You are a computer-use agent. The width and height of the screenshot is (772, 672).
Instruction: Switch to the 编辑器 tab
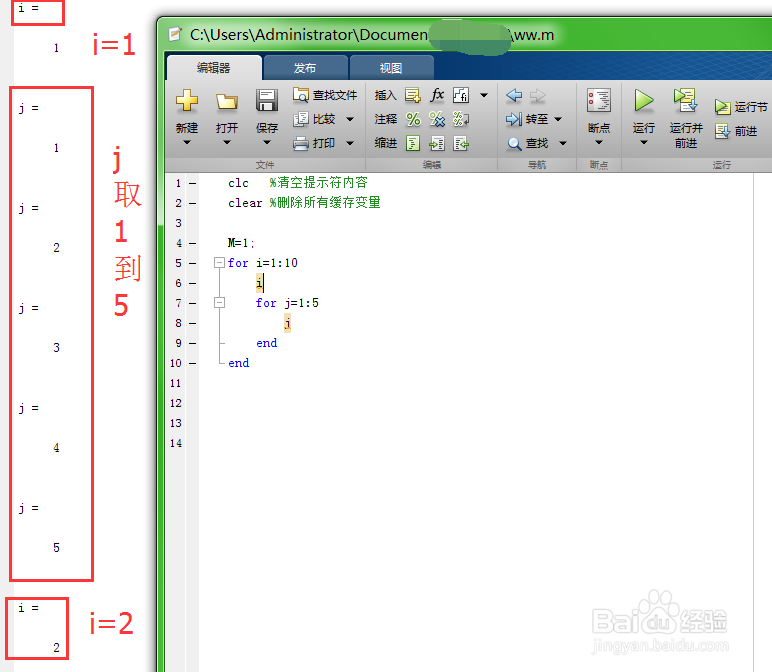point(214,67)
